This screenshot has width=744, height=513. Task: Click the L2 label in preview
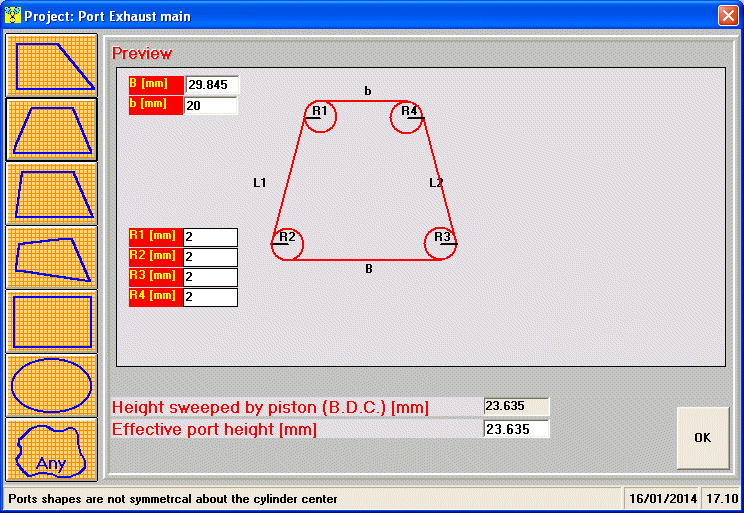[436, 183]
